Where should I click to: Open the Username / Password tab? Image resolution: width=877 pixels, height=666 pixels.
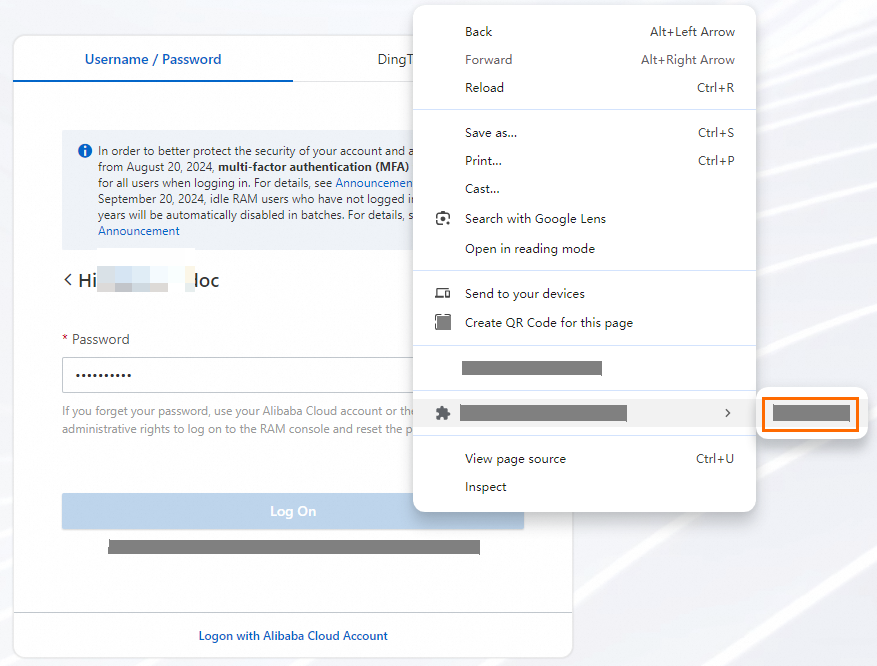click(153, 59)
